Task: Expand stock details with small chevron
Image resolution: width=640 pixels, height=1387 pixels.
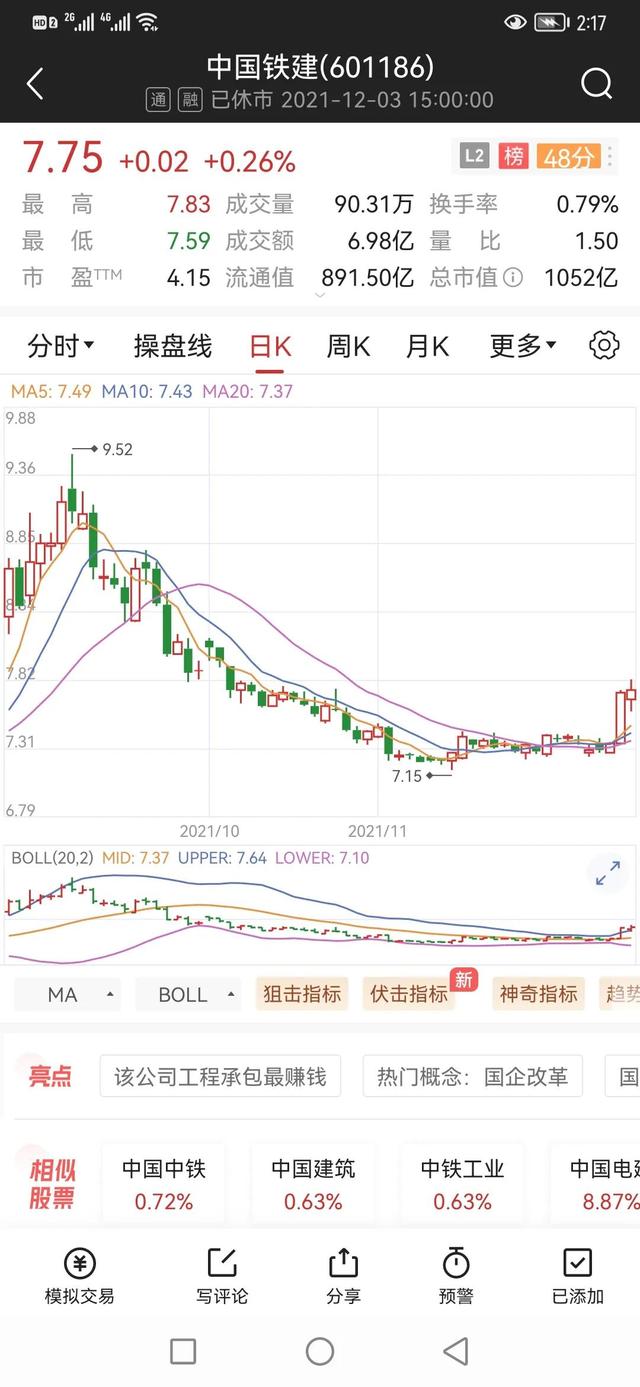Action: 320,295
